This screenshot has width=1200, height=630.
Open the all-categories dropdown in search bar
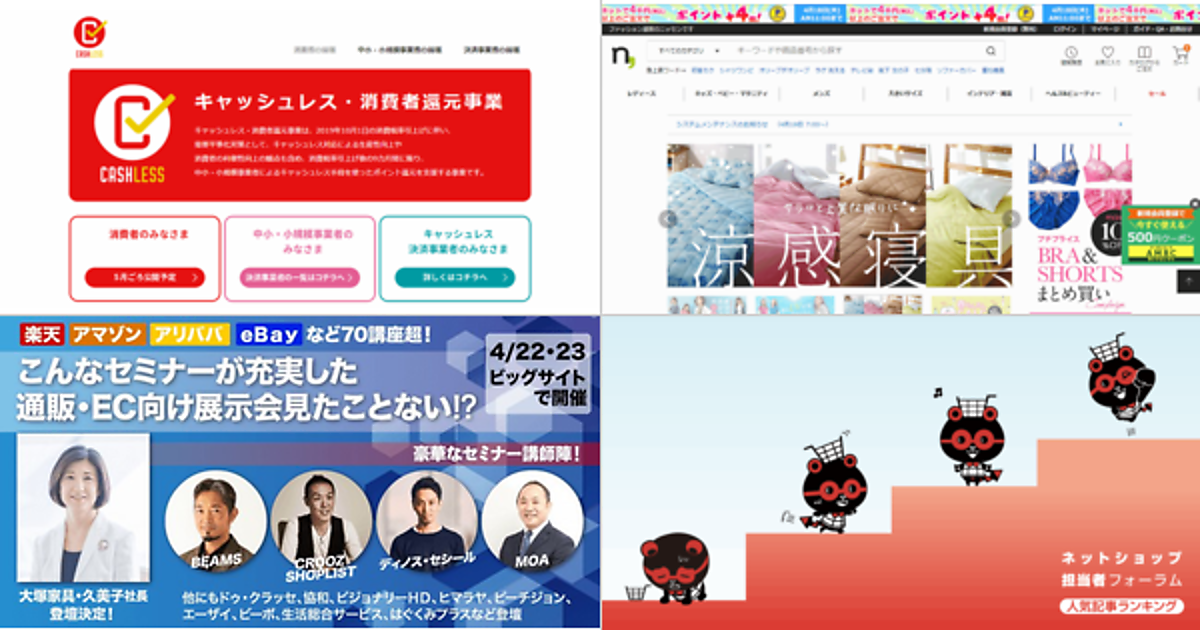[x=686, y=49]
